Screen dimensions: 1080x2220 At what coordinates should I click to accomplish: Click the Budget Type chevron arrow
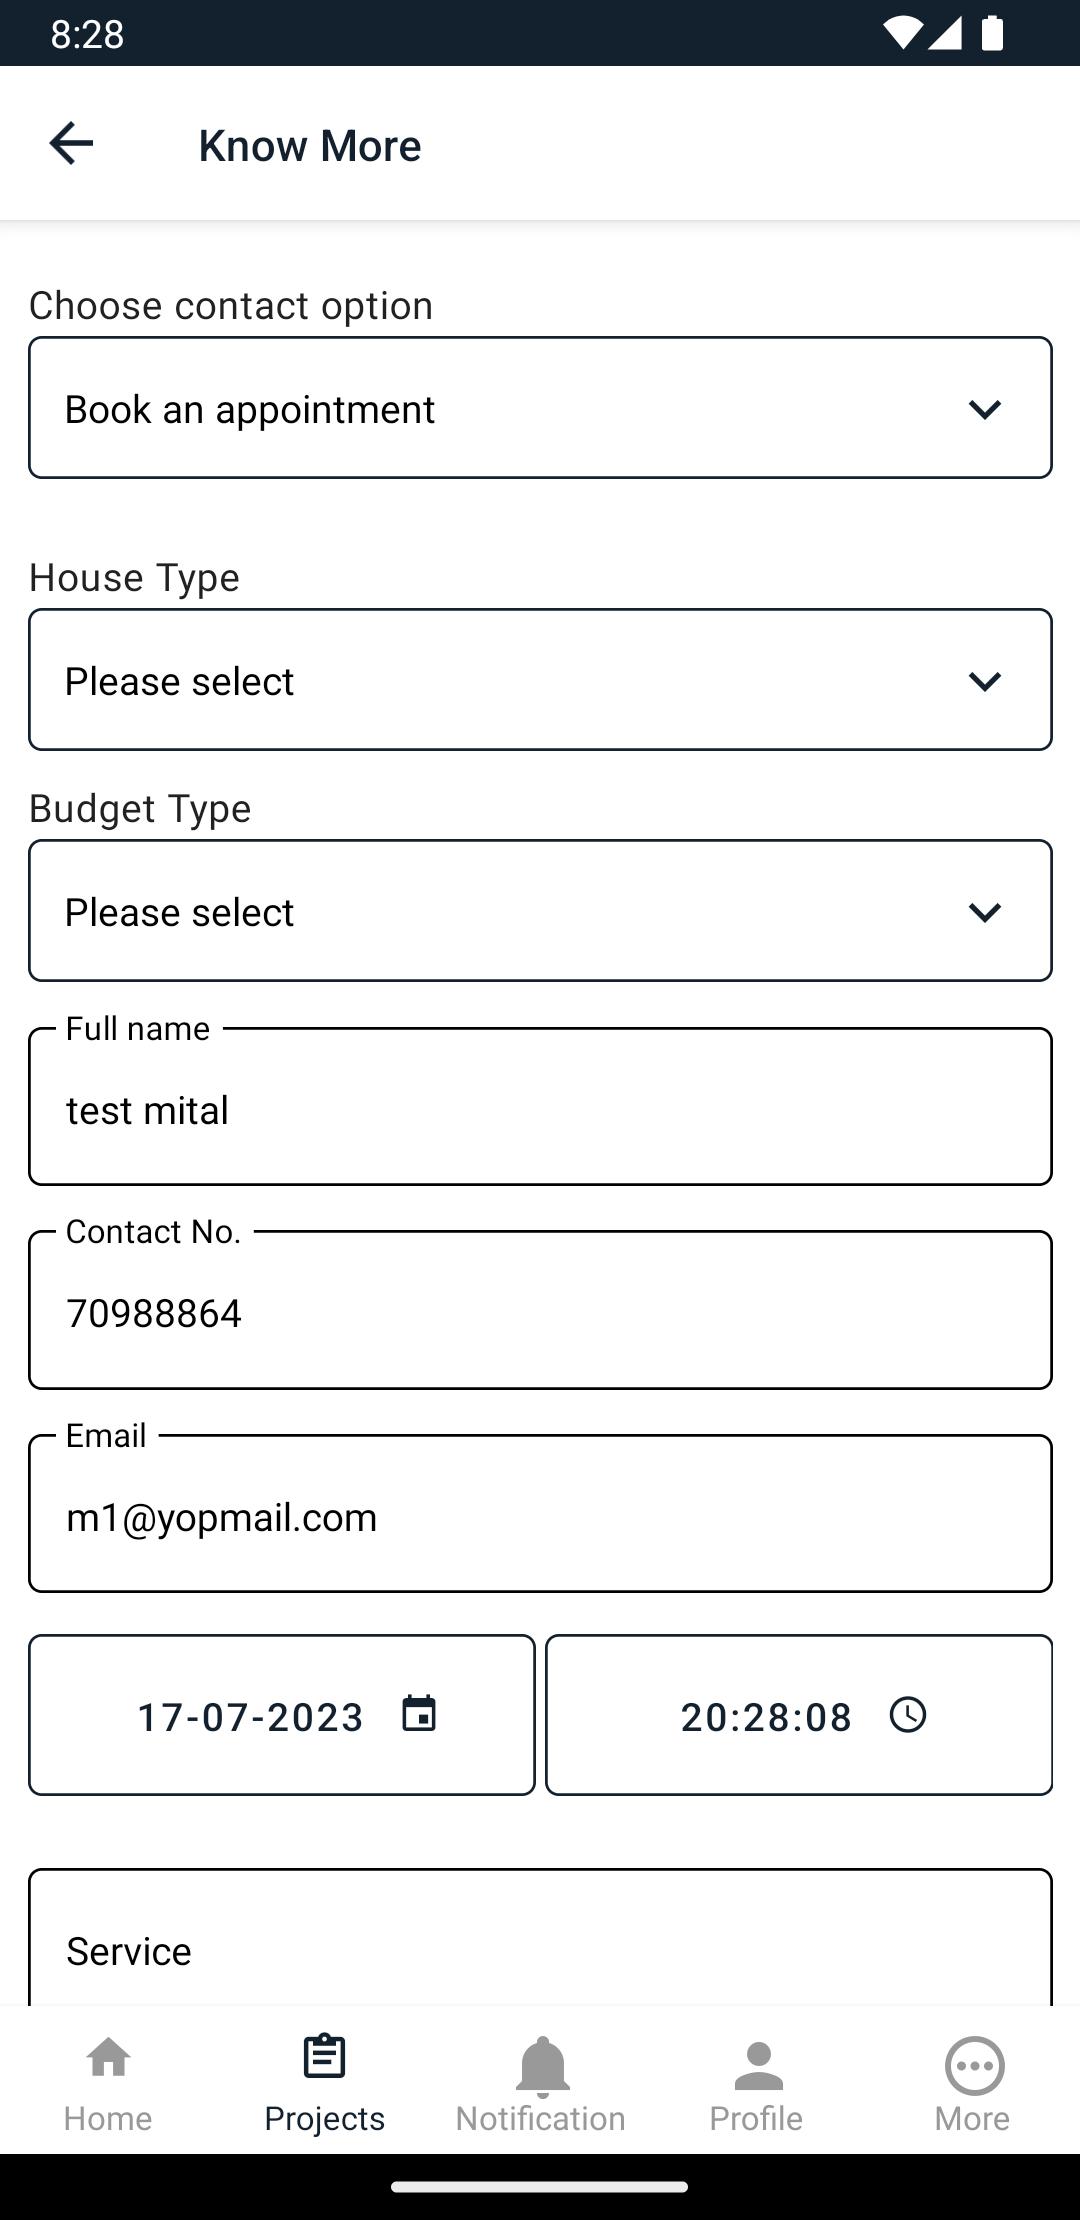tap(985, 912)
